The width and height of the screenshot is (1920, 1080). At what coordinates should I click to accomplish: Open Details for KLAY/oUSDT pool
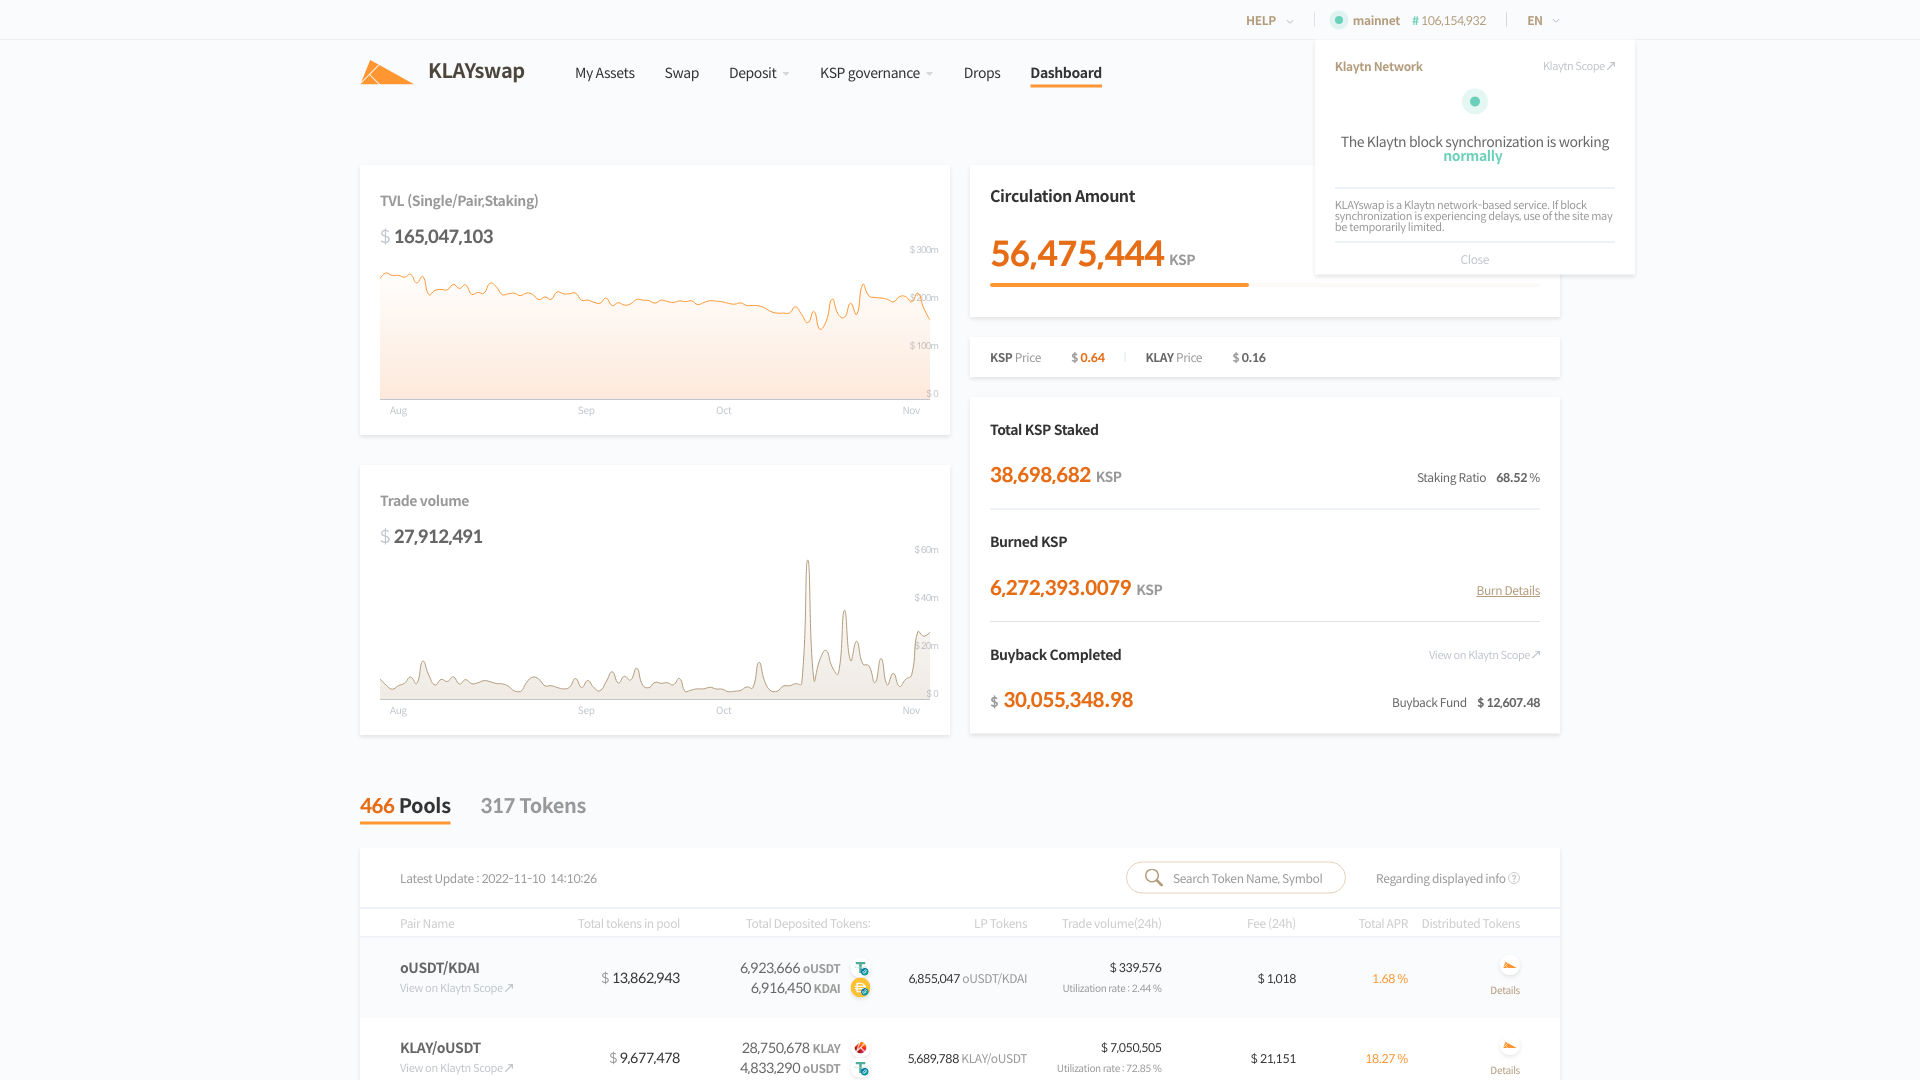pos(1504,1071)
